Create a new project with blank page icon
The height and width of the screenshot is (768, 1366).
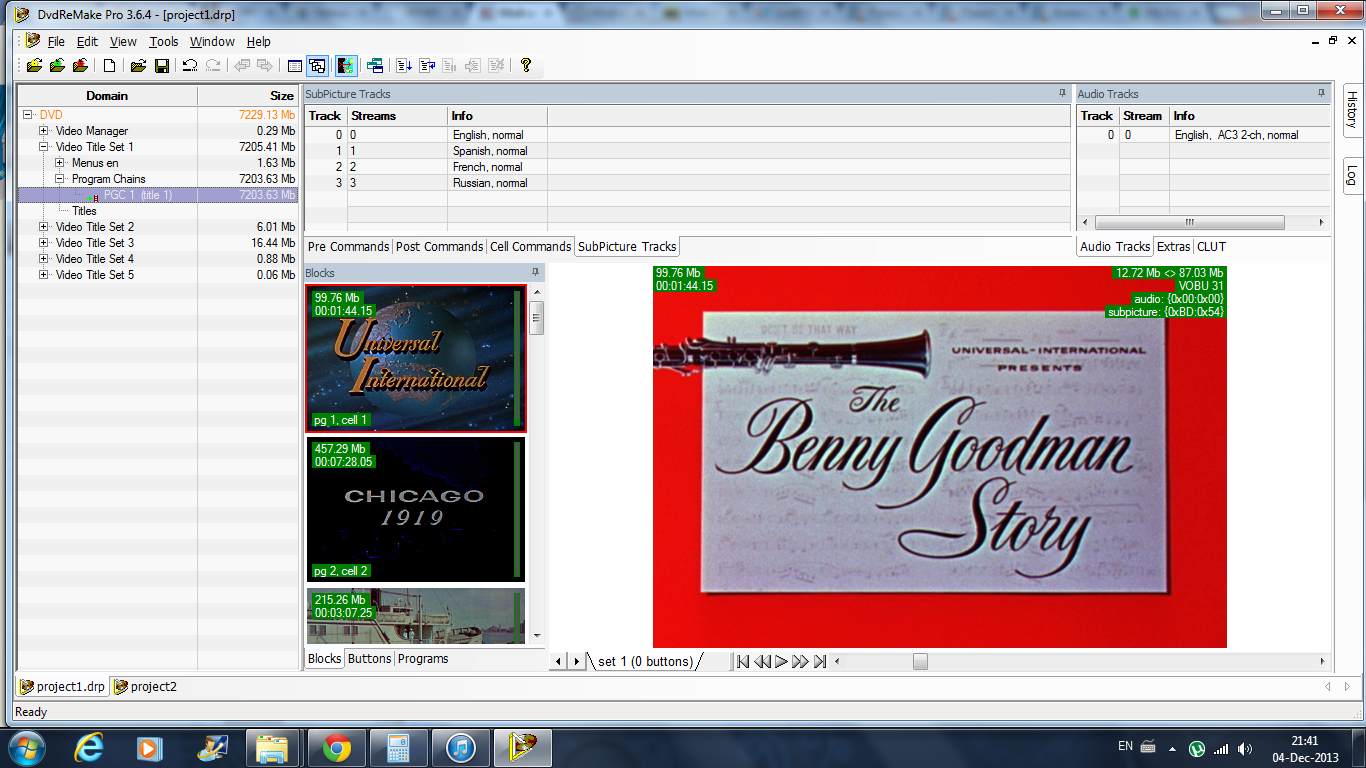click(x=110, y=66)
